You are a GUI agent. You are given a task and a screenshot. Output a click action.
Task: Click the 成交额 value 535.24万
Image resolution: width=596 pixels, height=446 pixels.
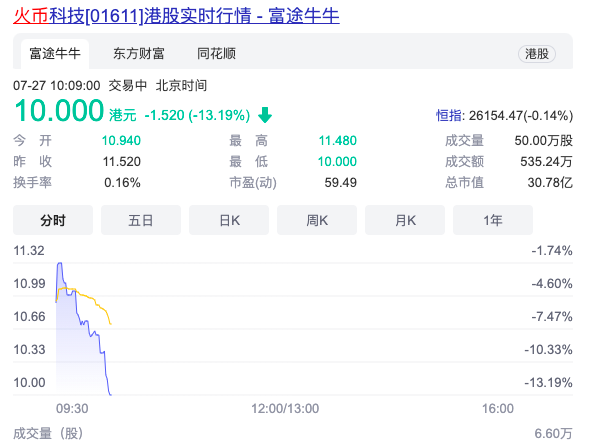tap(546, 162)
